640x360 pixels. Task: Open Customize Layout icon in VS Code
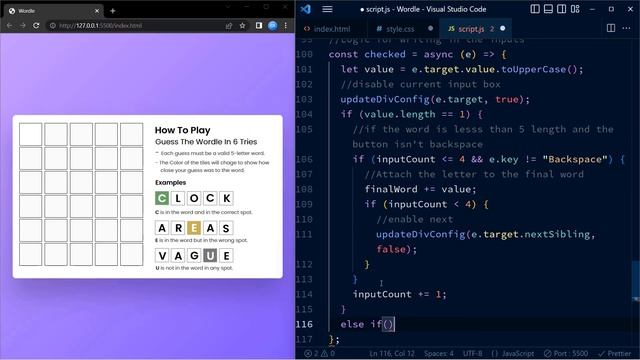575,9
